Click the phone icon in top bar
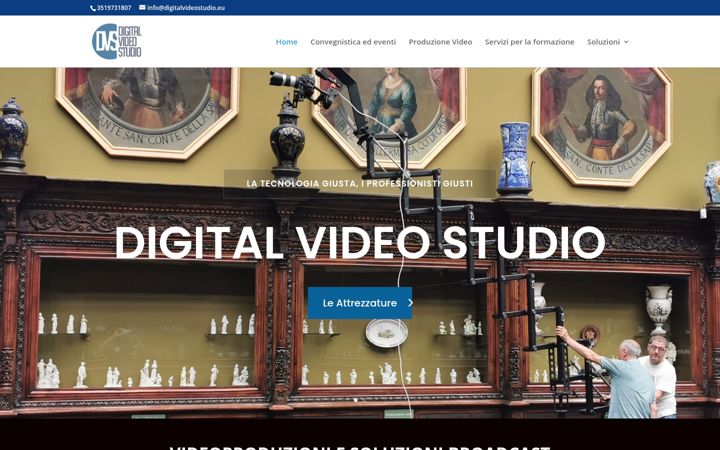This screenshot has height=450, width=720. click(93, 8)
